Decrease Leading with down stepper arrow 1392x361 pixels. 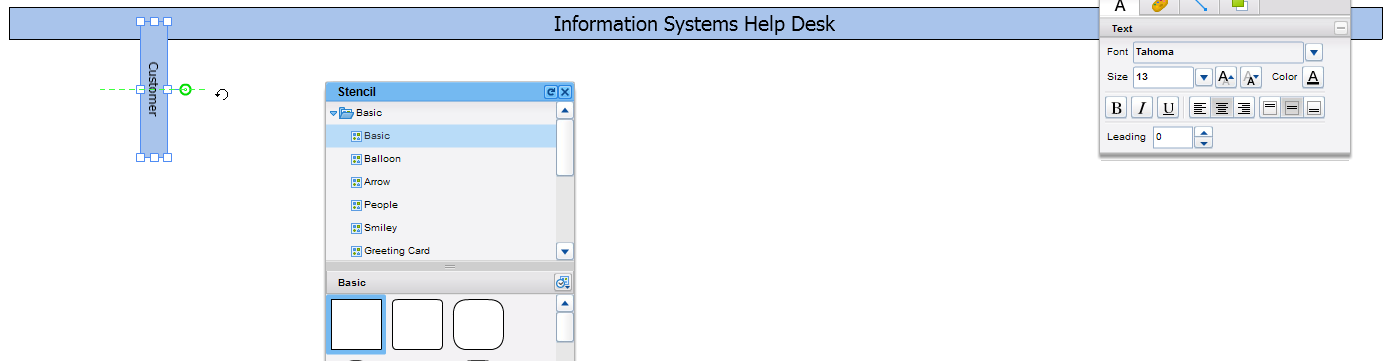[1204, 143]
